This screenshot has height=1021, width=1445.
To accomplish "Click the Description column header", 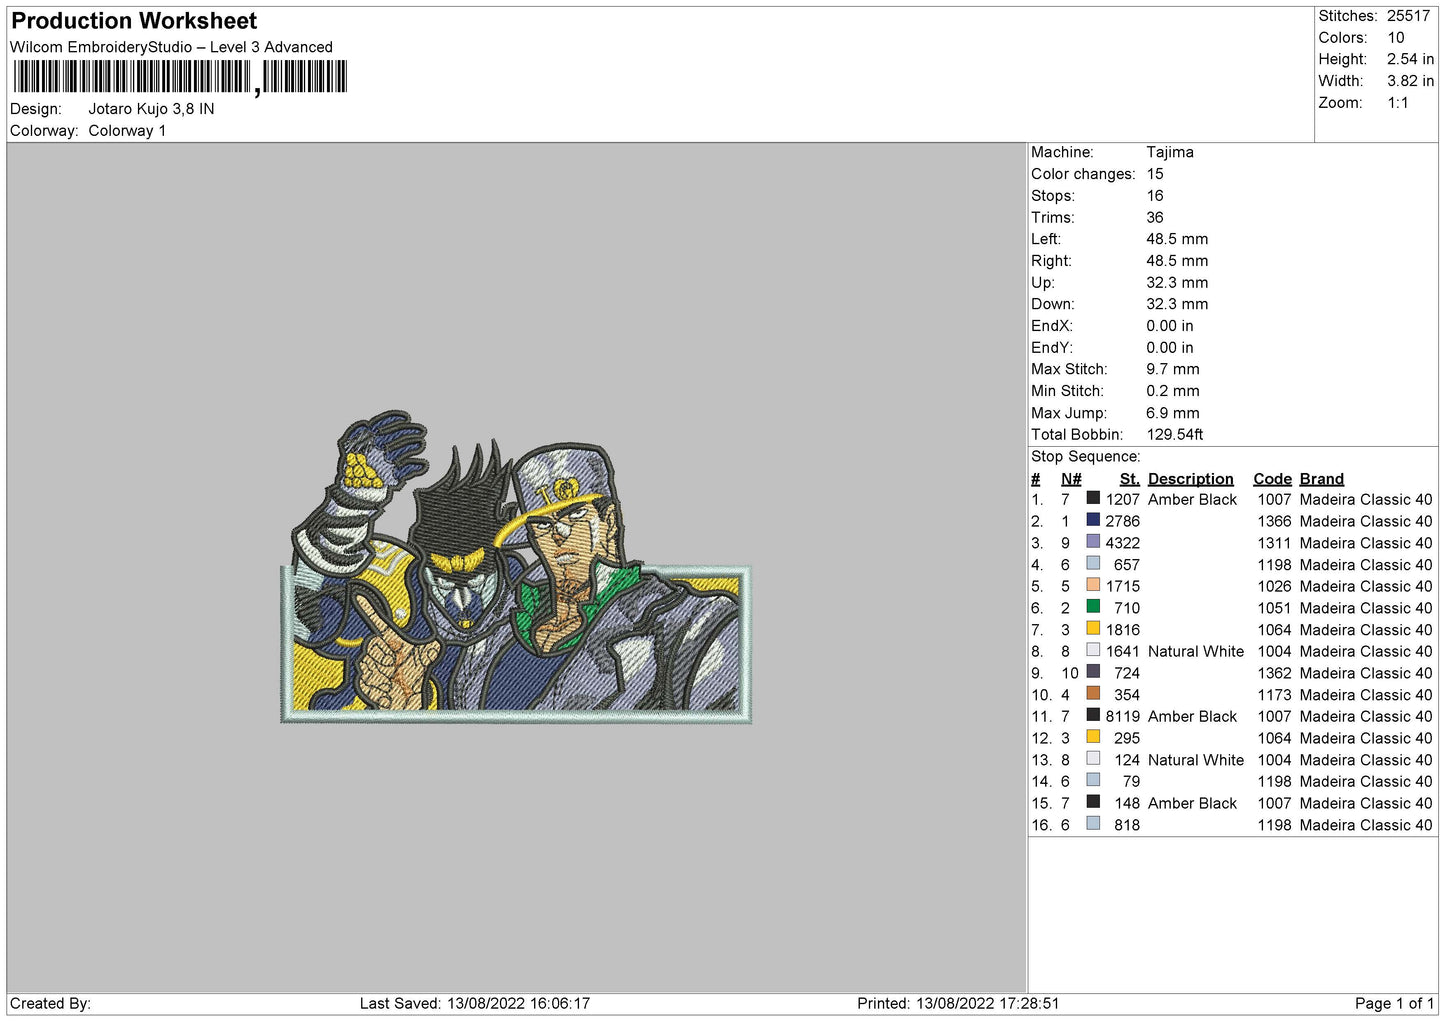I will [1190, 479].
